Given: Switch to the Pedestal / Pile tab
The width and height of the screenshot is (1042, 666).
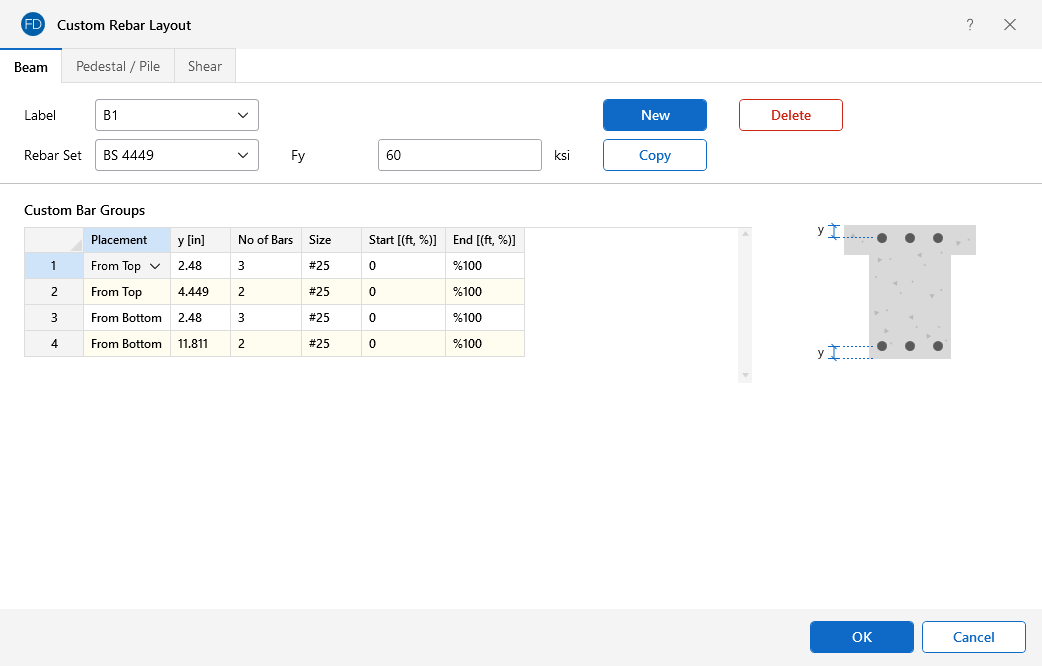Looking at the screenshot, I should pyautogui.click(x=118, y=67).
